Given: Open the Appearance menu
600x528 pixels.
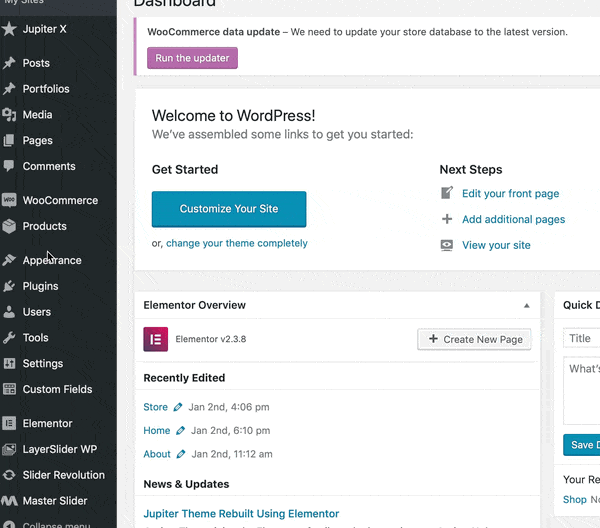Looking at the screenshot, I should 52,260.
